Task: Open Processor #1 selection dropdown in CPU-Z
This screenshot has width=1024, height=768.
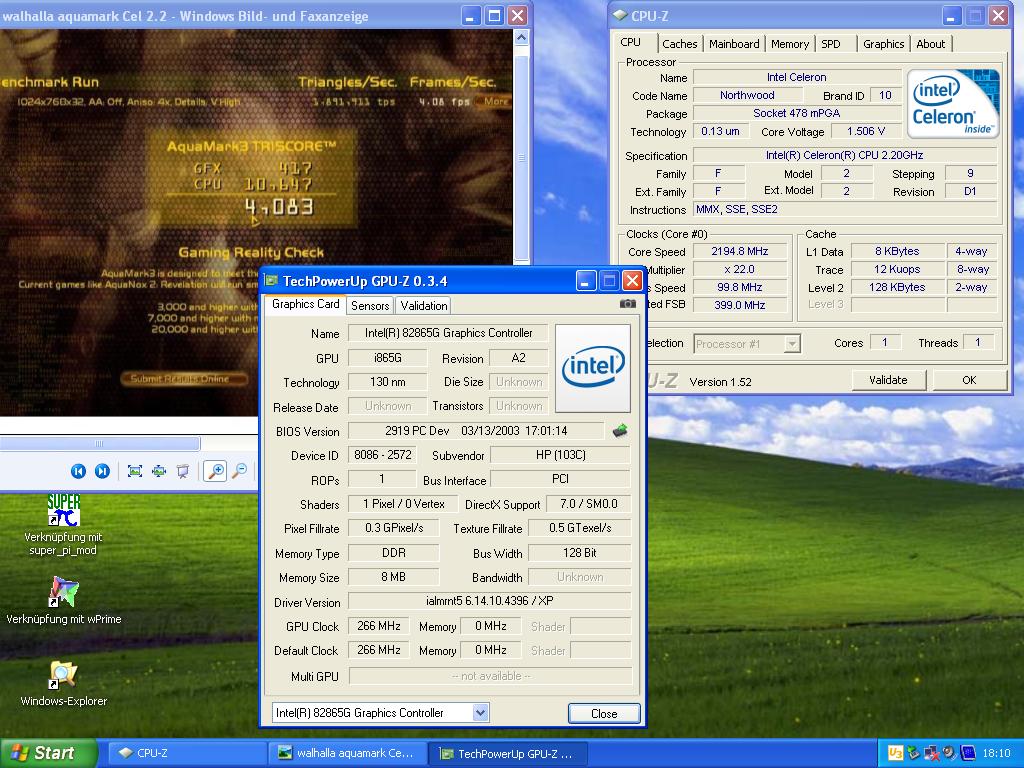Action: tap(792, 344)
